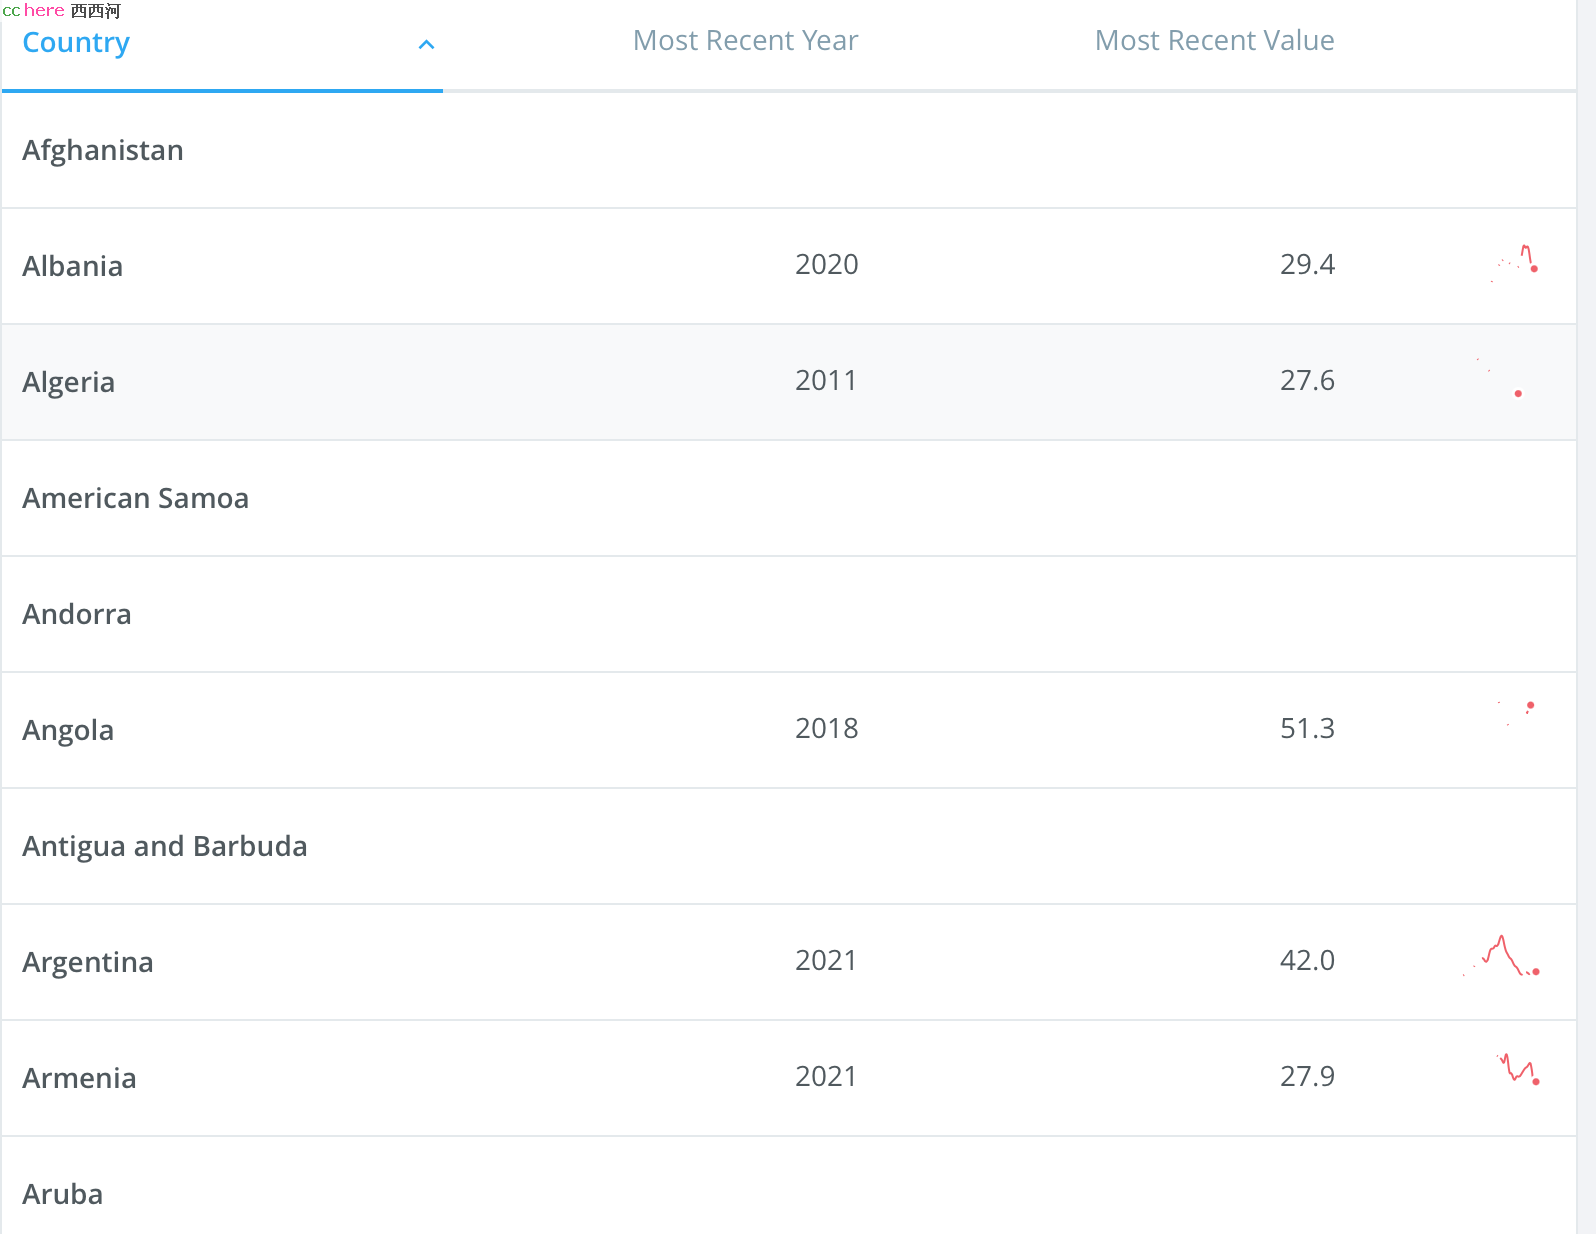
Task: Sort by Most Recent Value column
Action: coord(1214,41)
